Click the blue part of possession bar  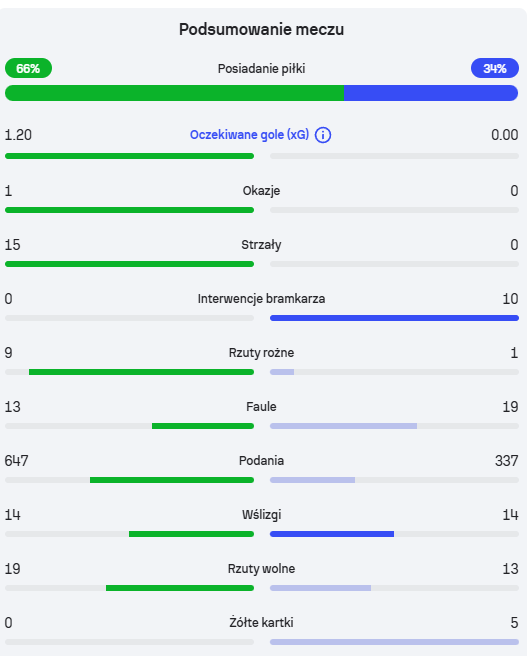pos(431,93)
